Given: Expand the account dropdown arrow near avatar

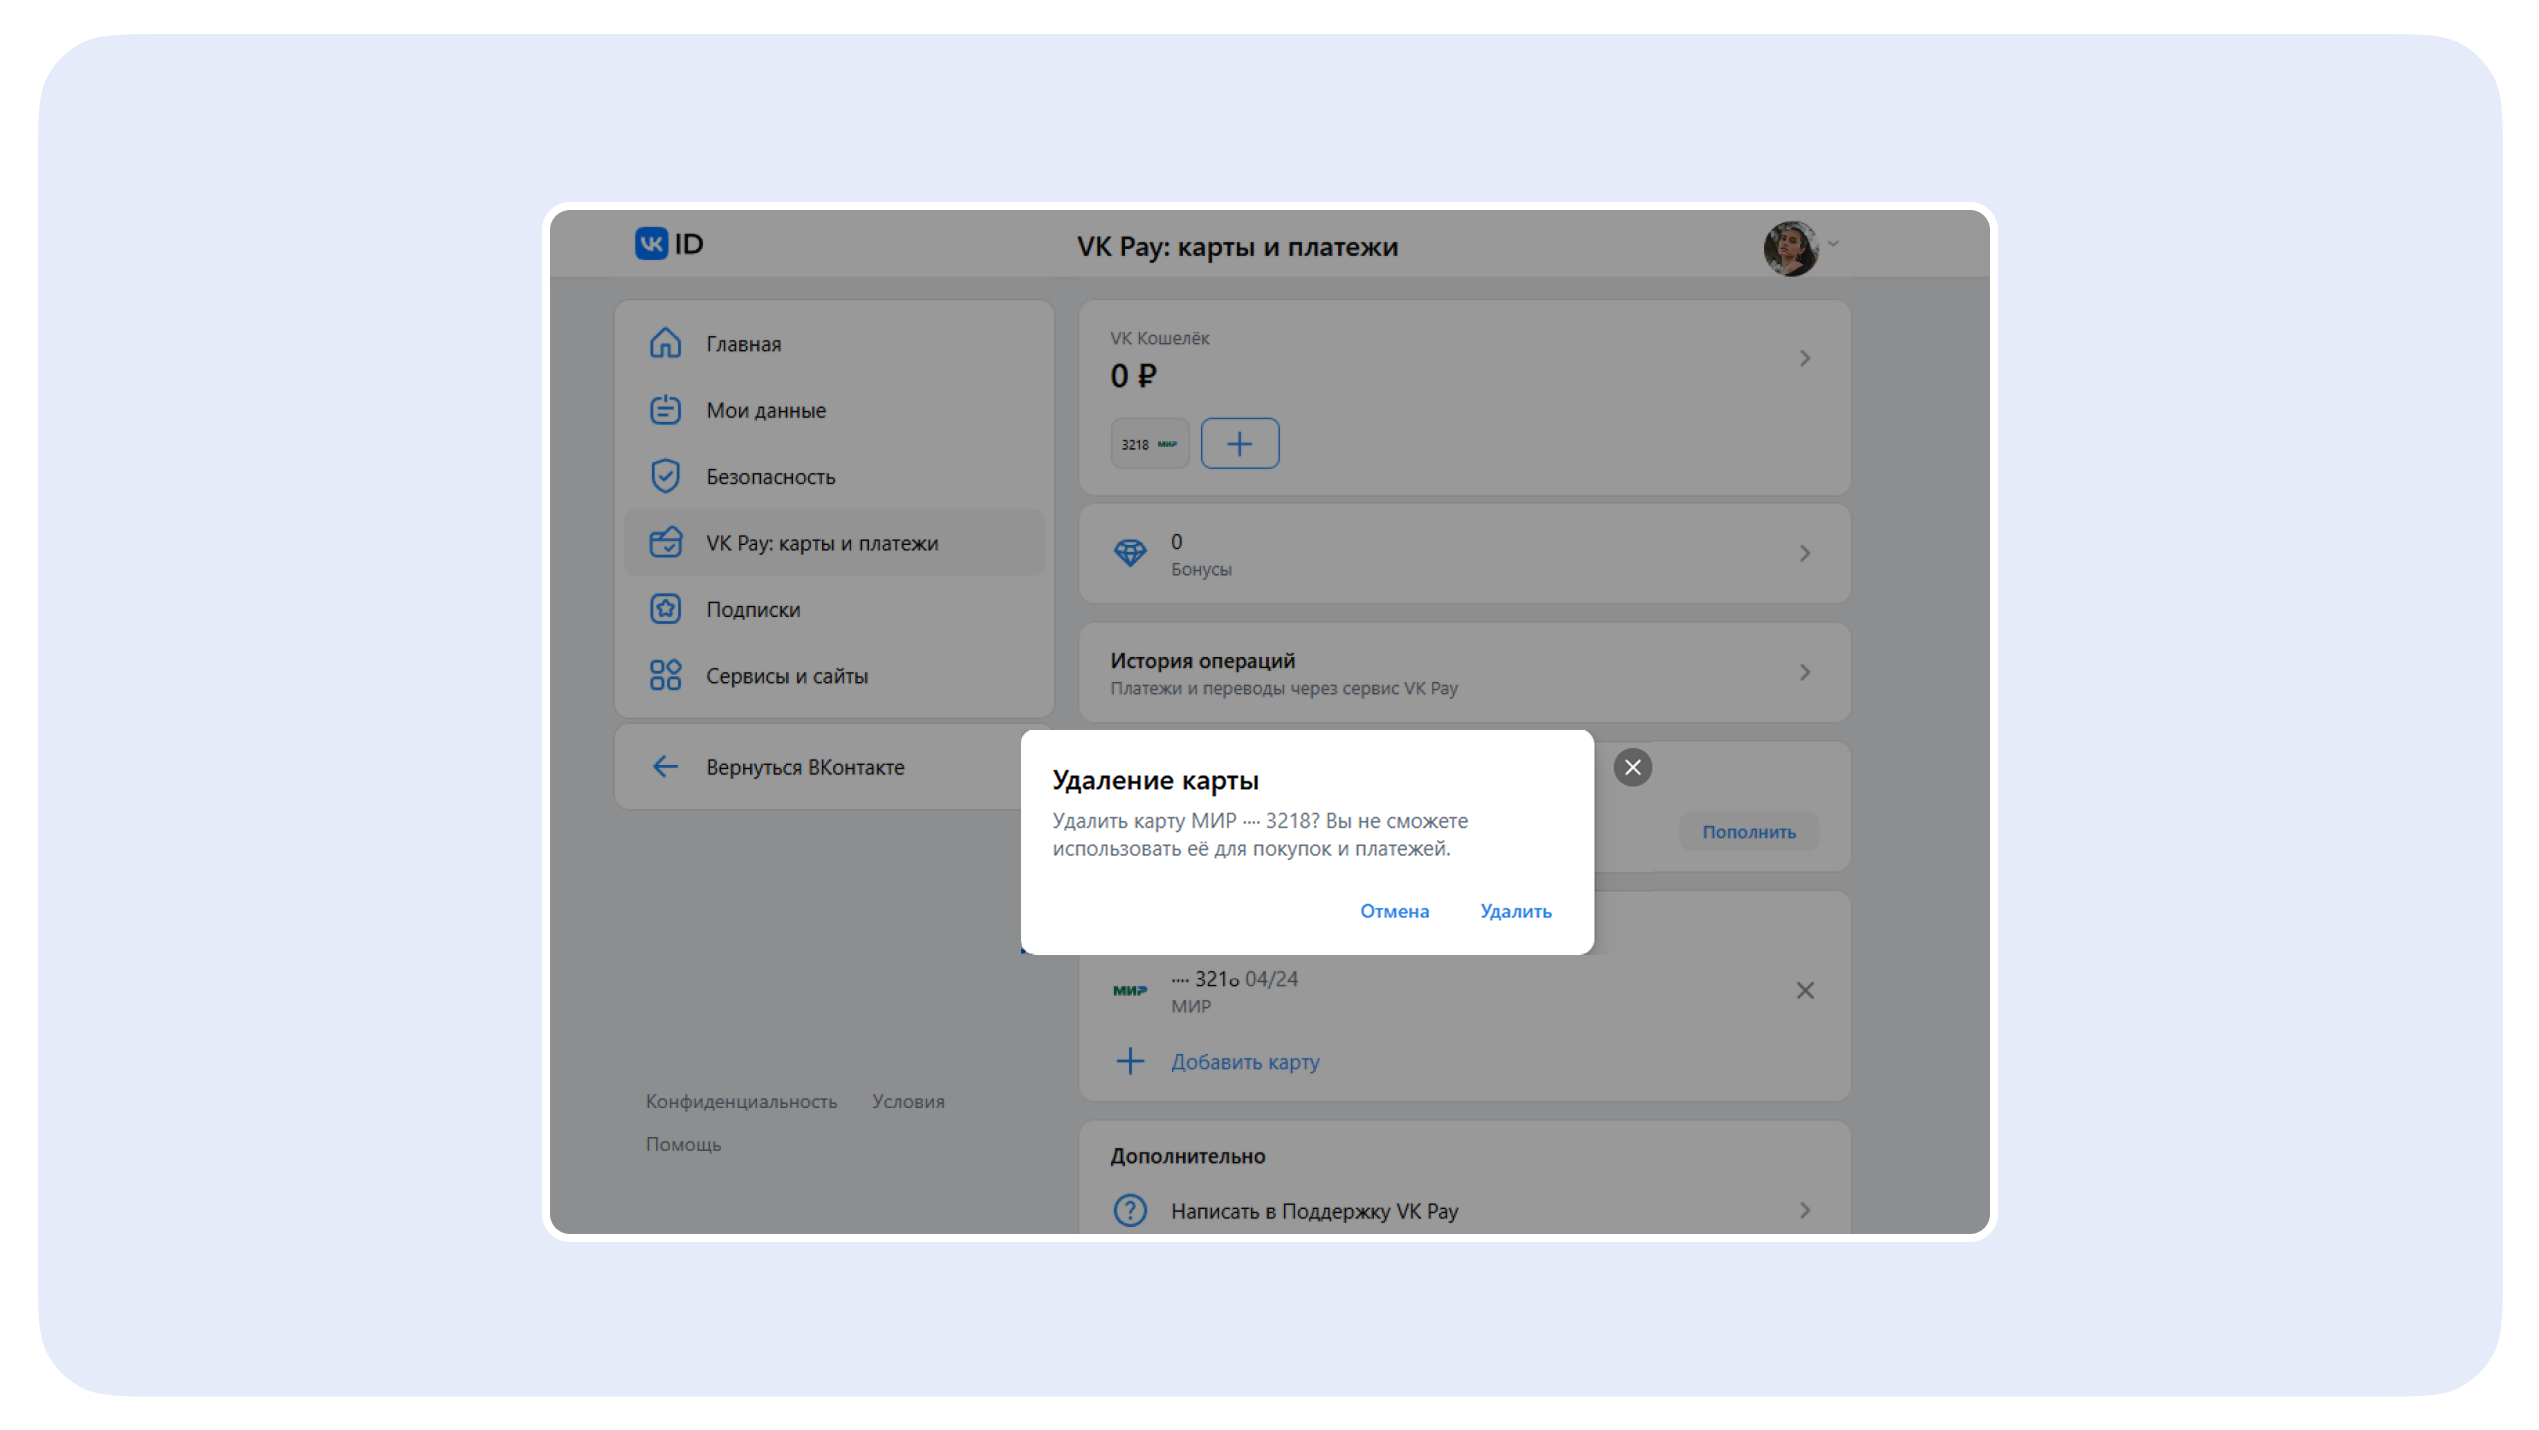Looking at the screenshot, I should tap(1833, 243).
